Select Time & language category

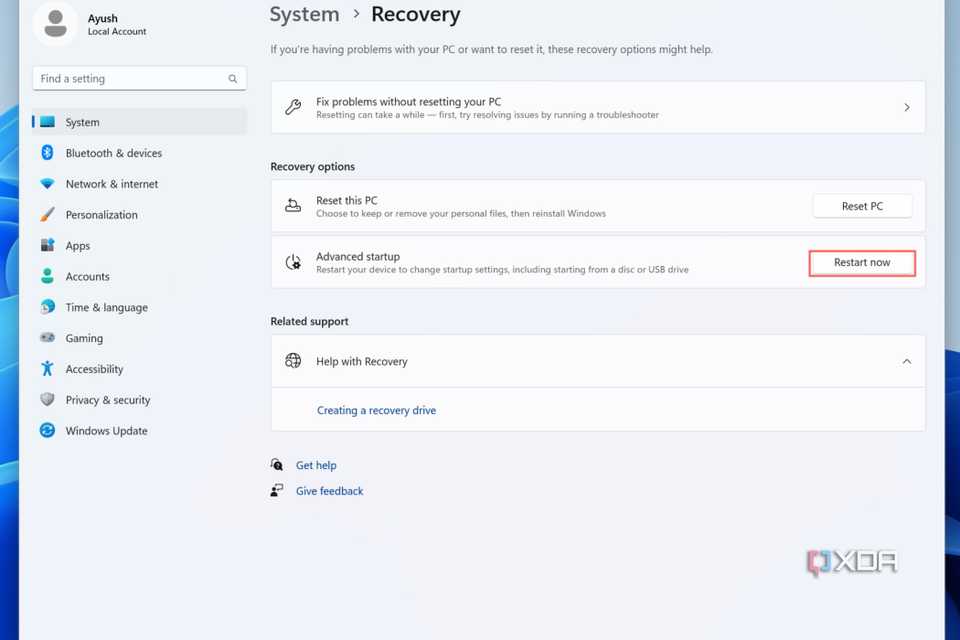pyautogui.click(x=140, y=307)
